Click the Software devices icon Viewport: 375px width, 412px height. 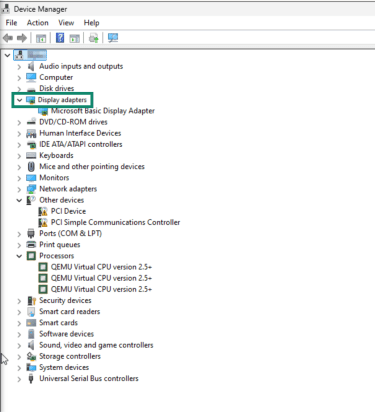(31, 334)
